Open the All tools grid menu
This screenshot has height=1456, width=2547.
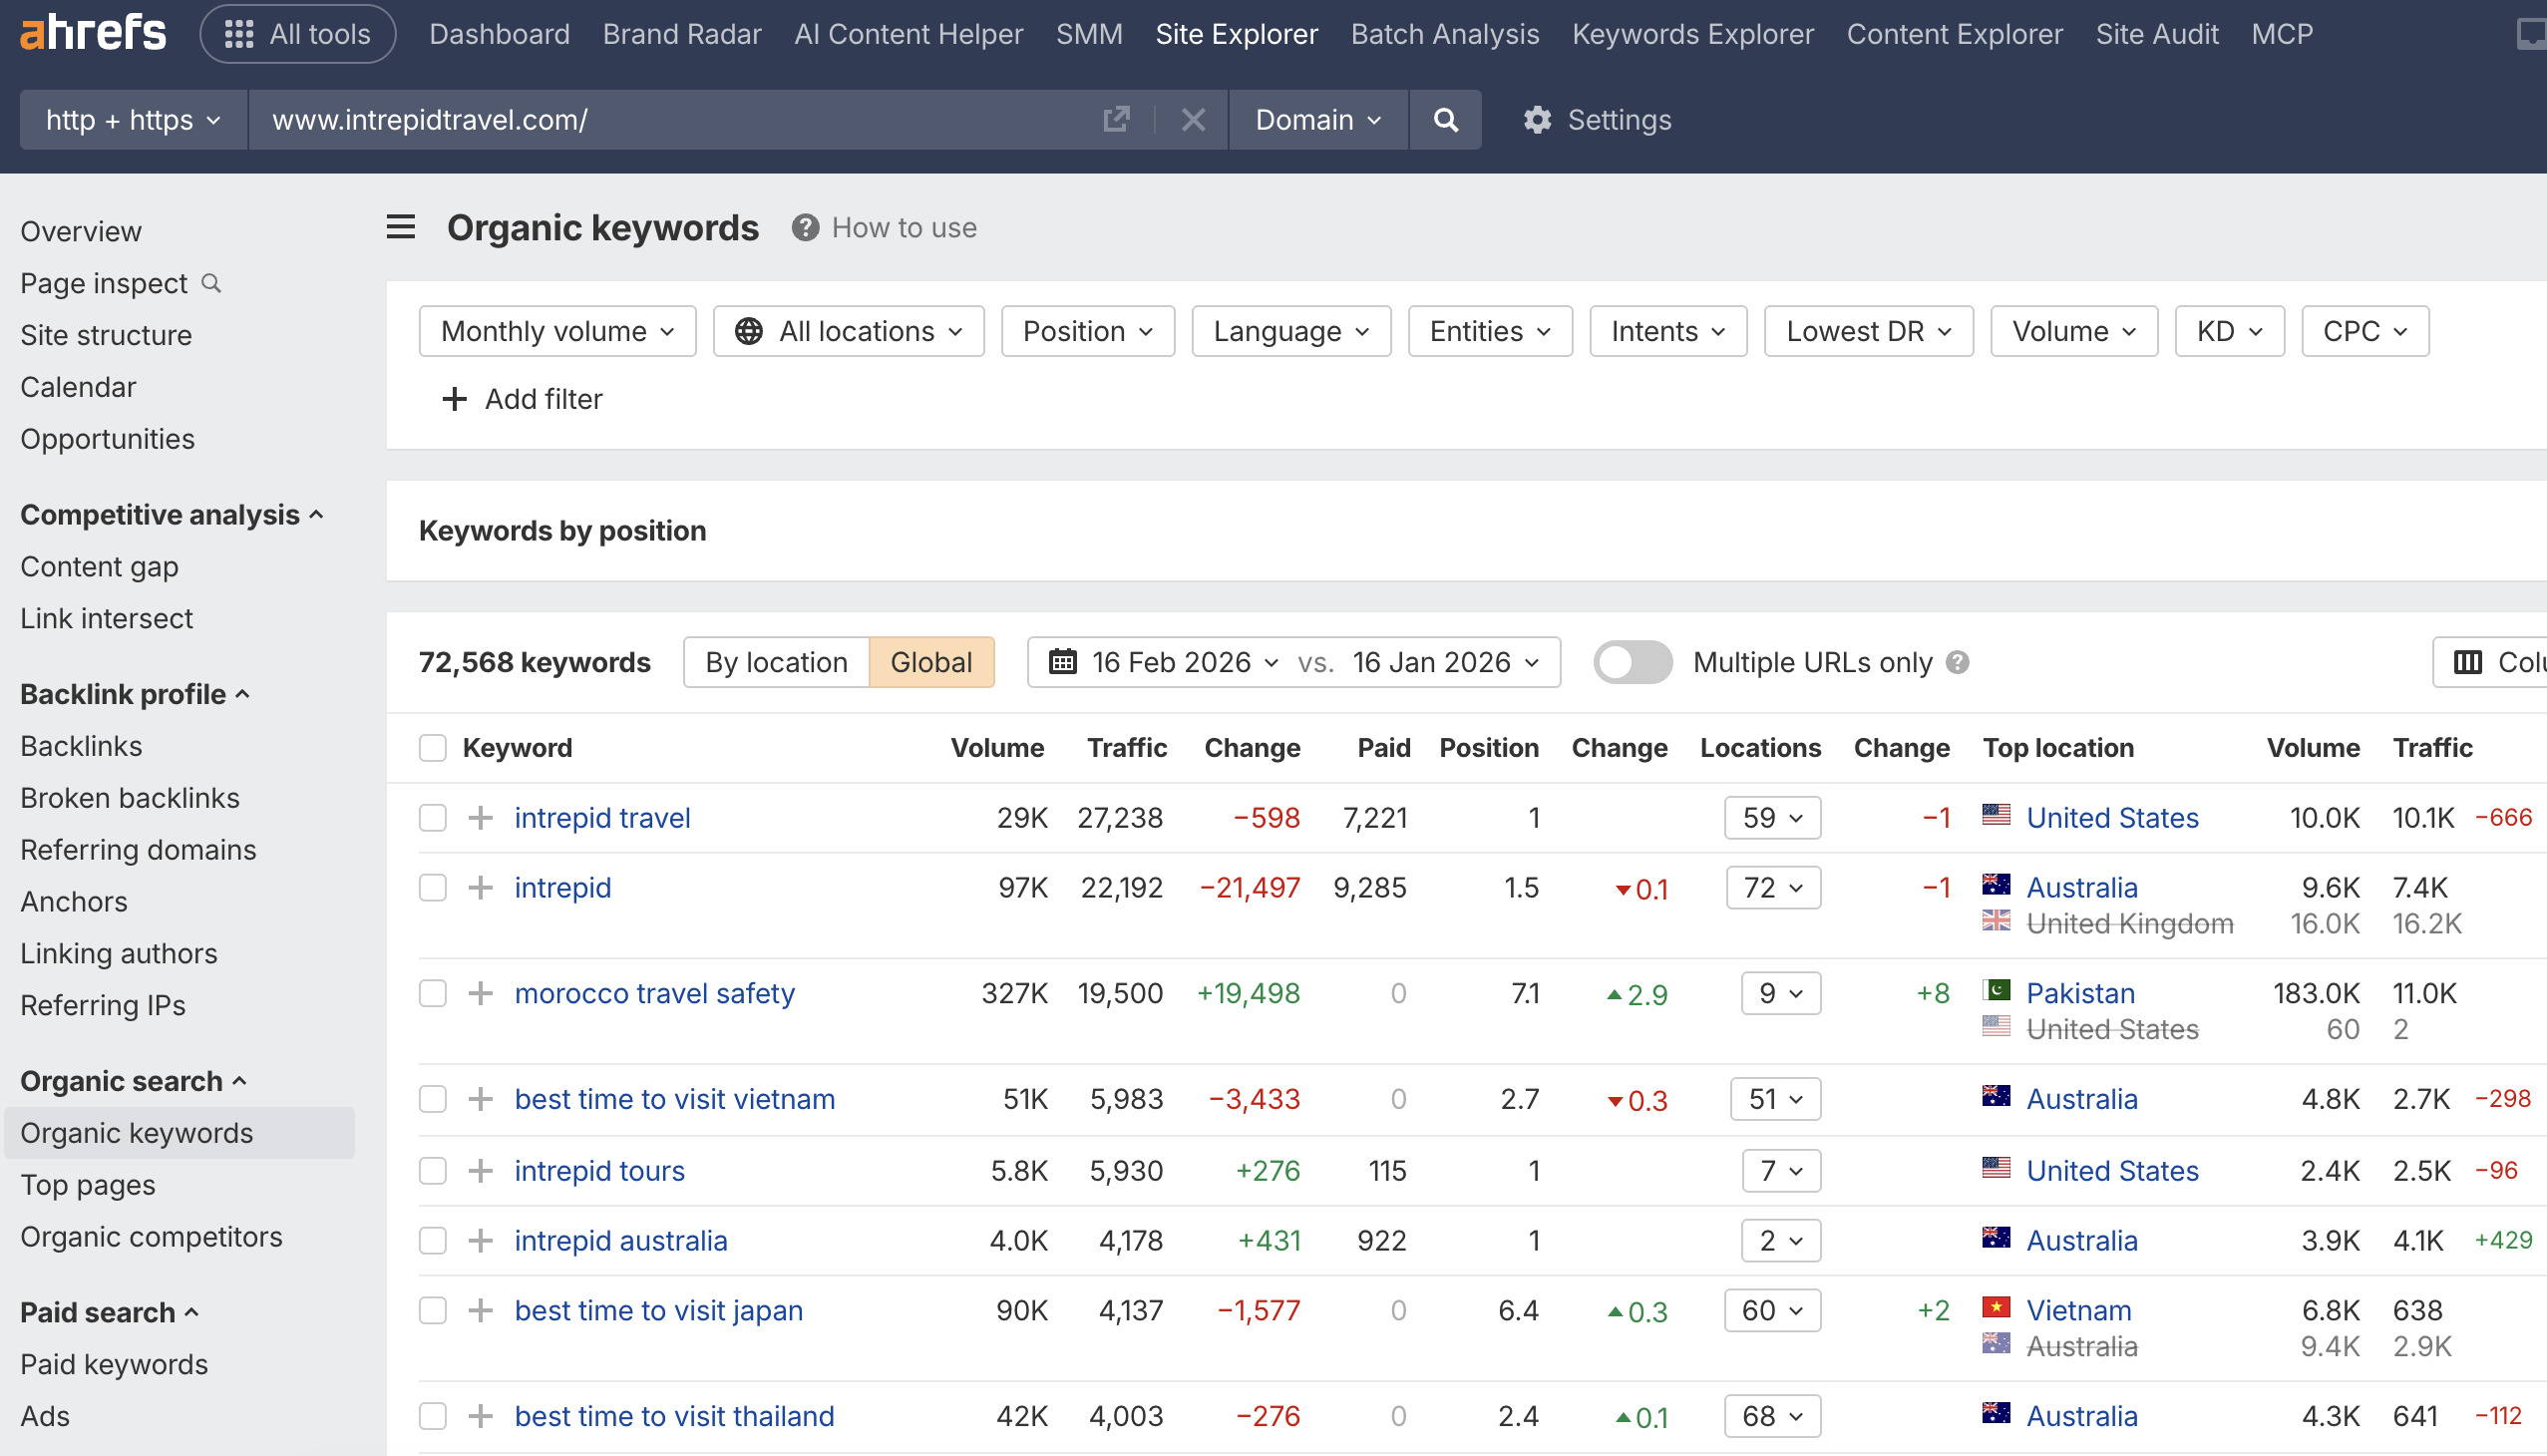tap(297, 33)
